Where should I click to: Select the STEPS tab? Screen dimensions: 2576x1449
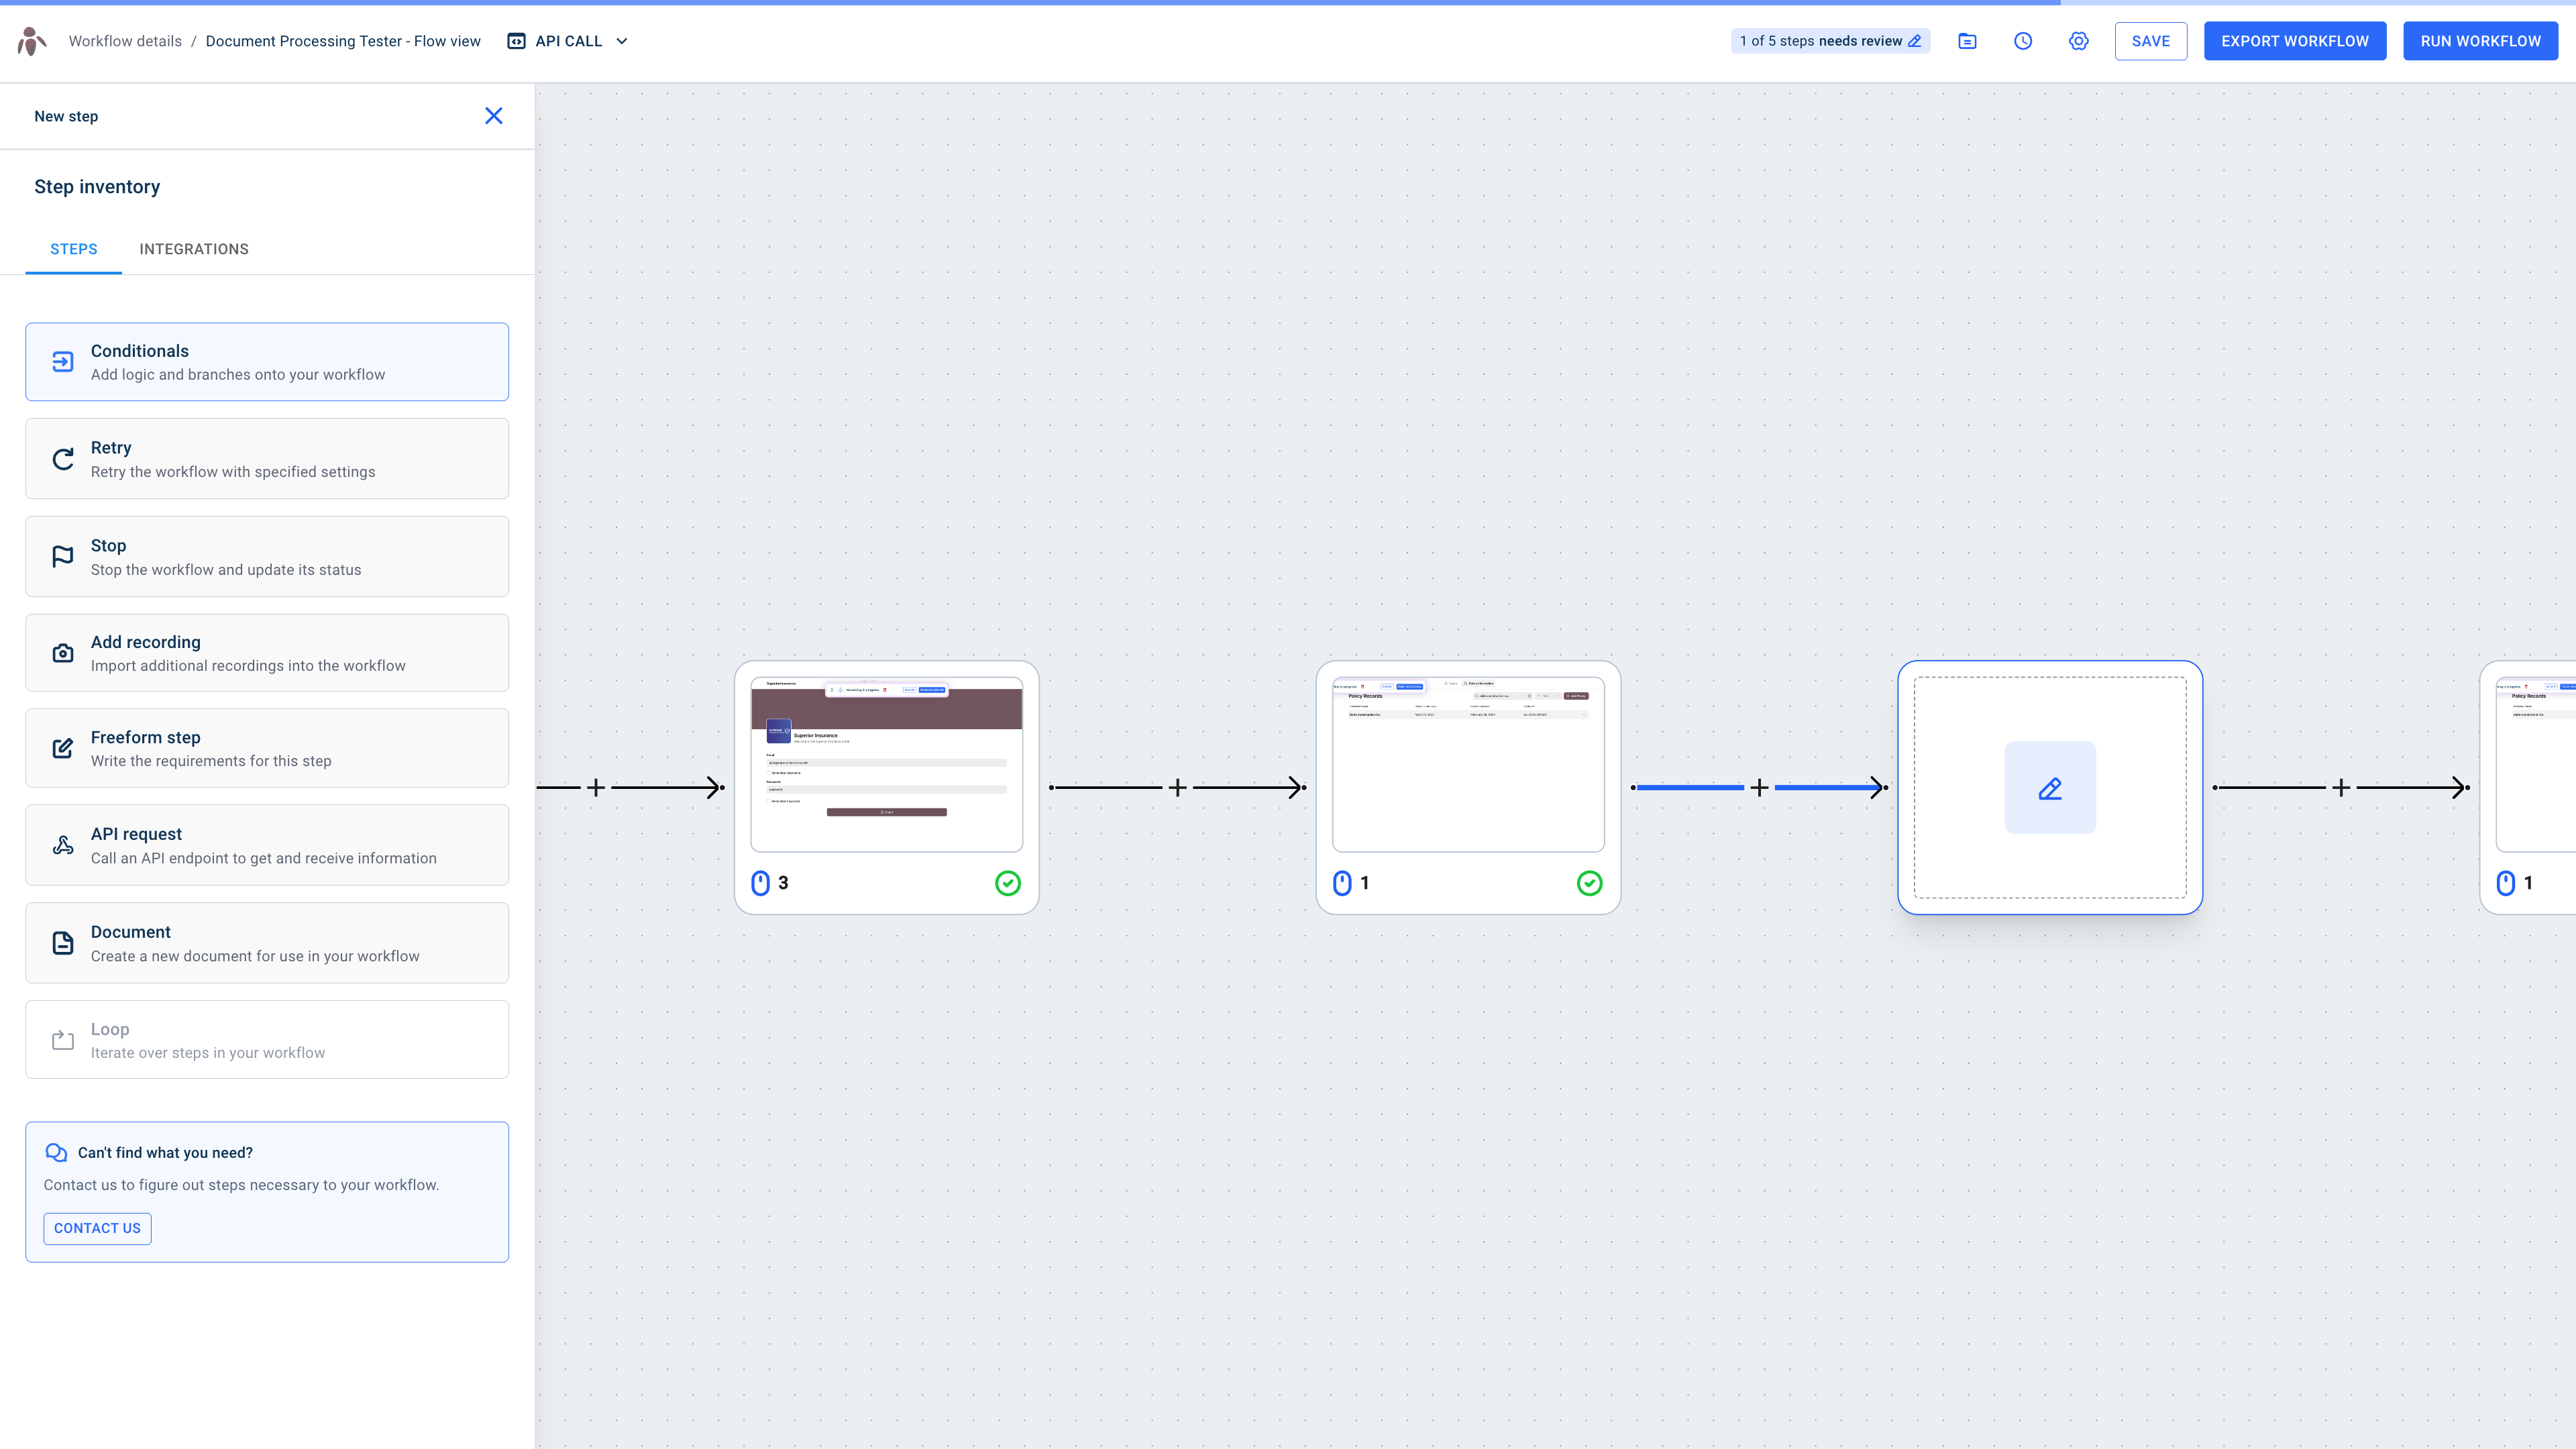tap(73, 249)
